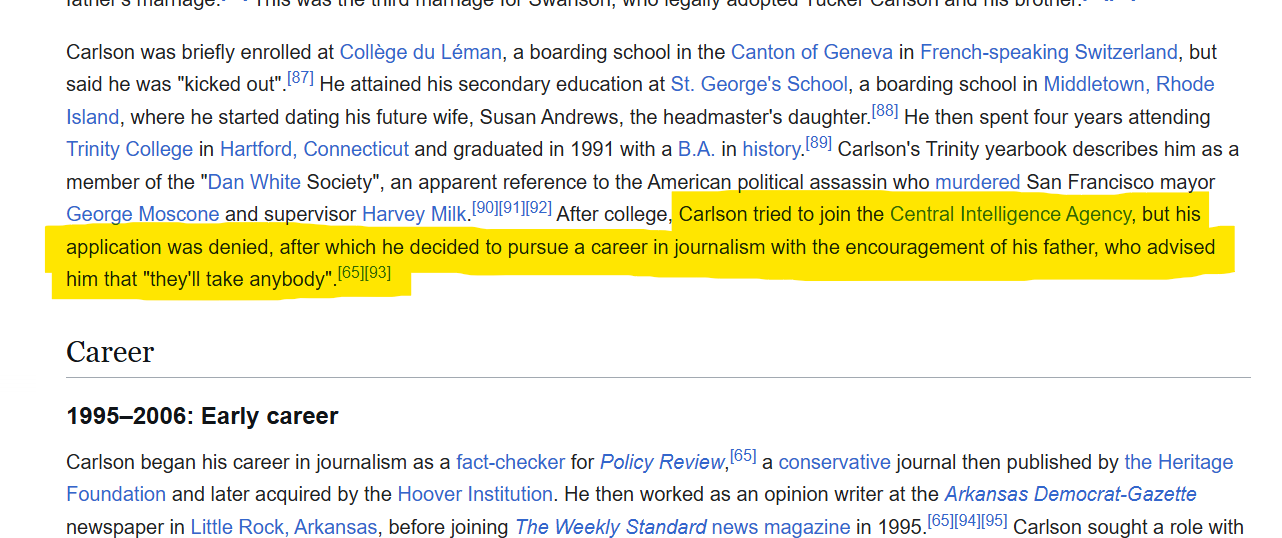Viewport: 1282px width, 538px height.
Task: Follow the French-speaking Switzerland link
Action: pyautogui.click(x=1049, y=52)
